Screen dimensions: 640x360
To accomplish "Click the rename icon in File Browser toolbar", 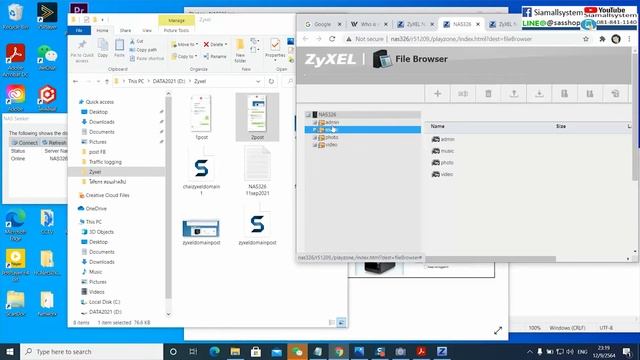I will pyautogui.click(x=463, y=94).
